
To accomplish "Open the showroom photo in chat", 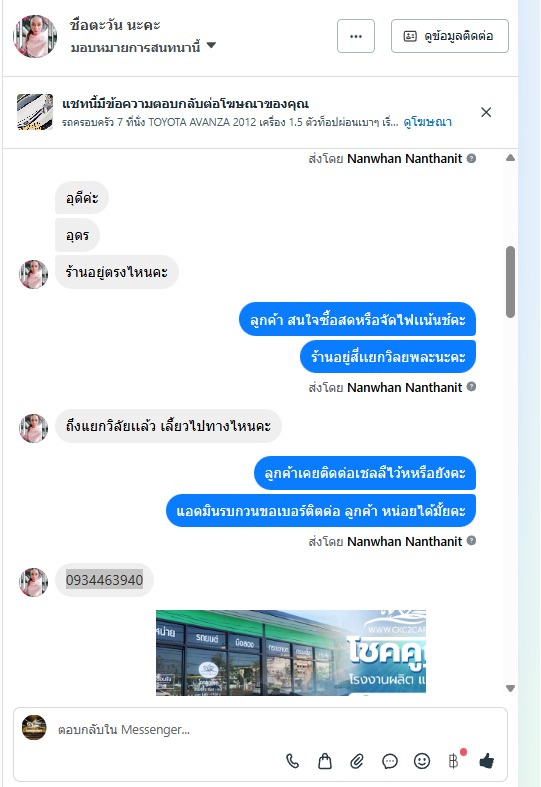I will [x=291, y=652].
